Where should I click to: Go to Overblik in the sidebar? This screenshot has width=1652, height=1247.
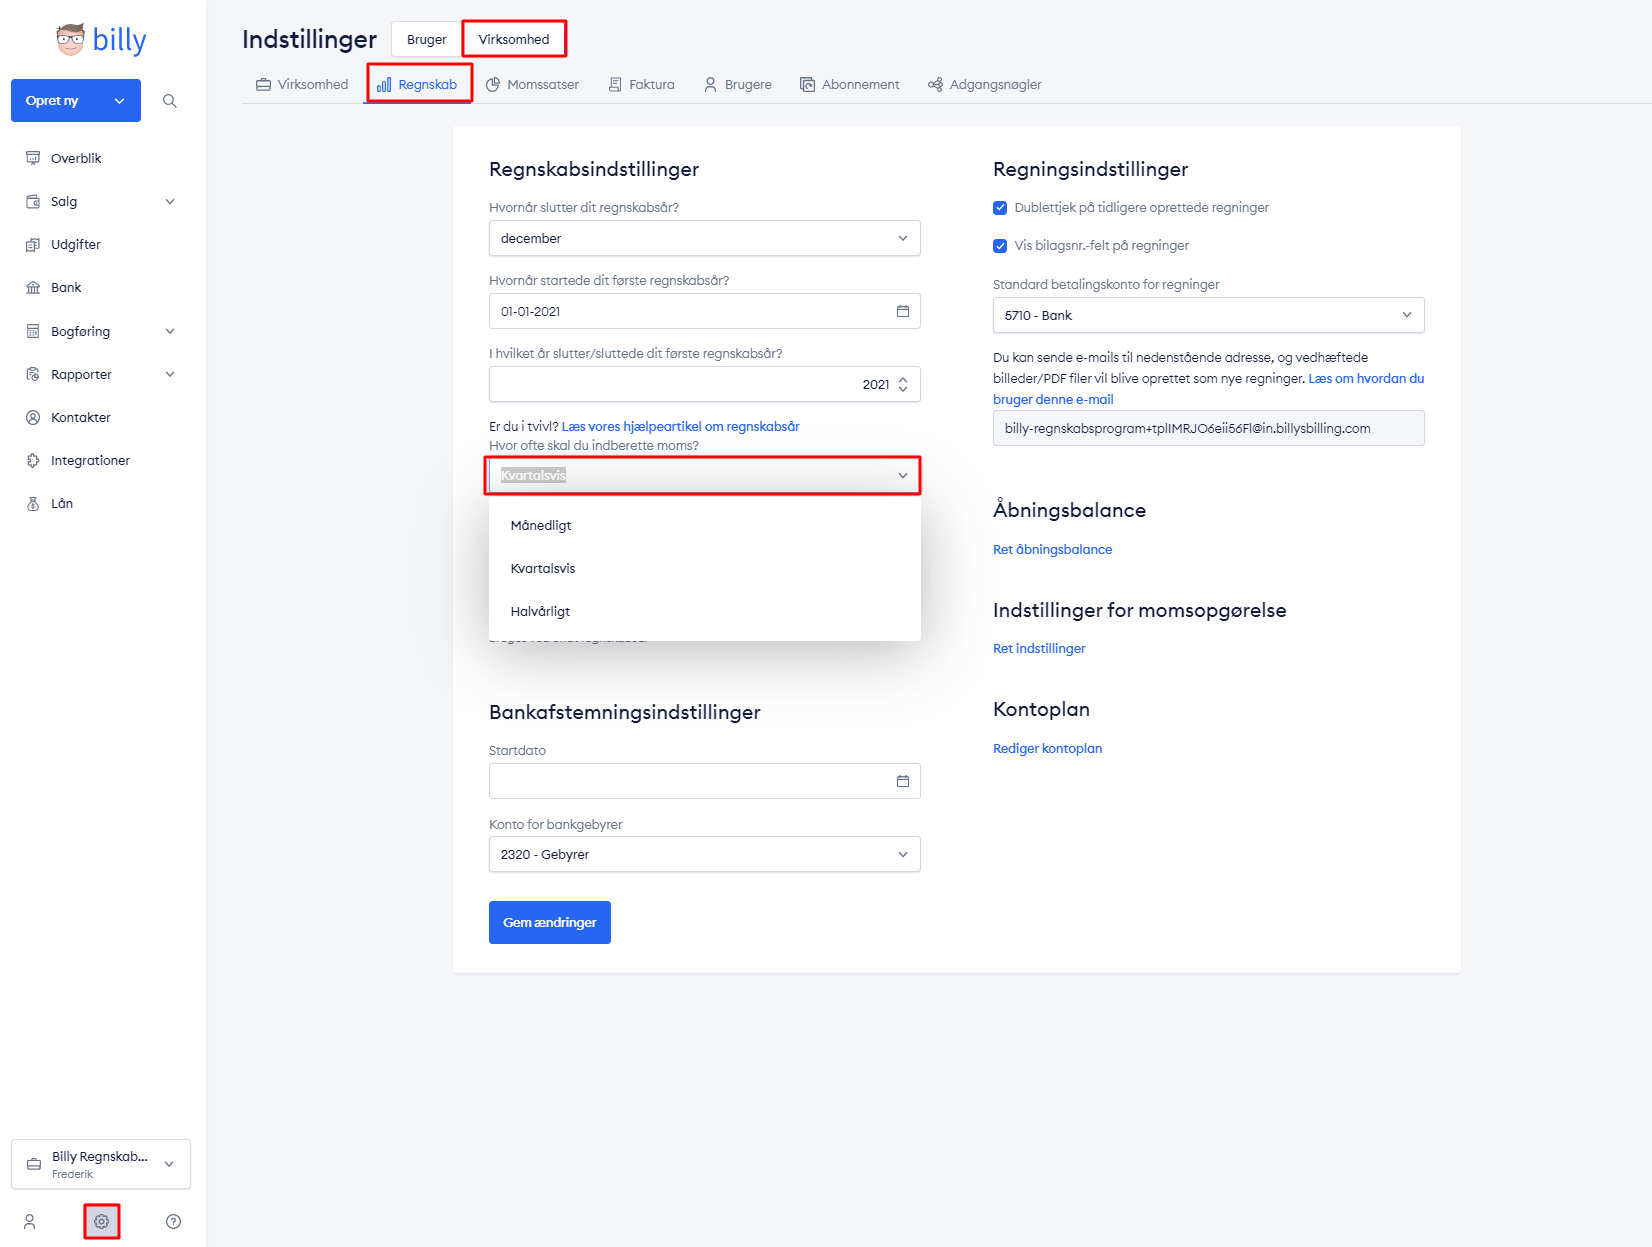click(x=76, y=159)
